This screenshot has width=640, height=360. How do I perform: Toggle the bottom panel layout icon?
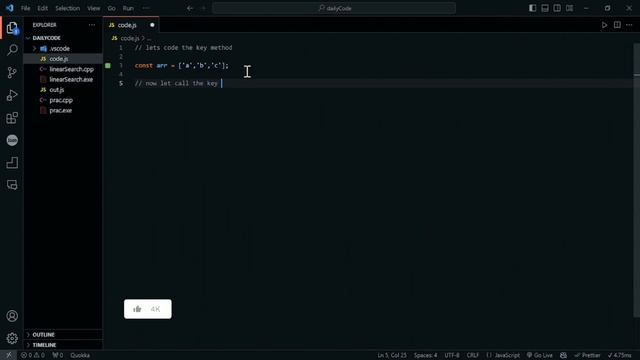(x=545, y=8)
